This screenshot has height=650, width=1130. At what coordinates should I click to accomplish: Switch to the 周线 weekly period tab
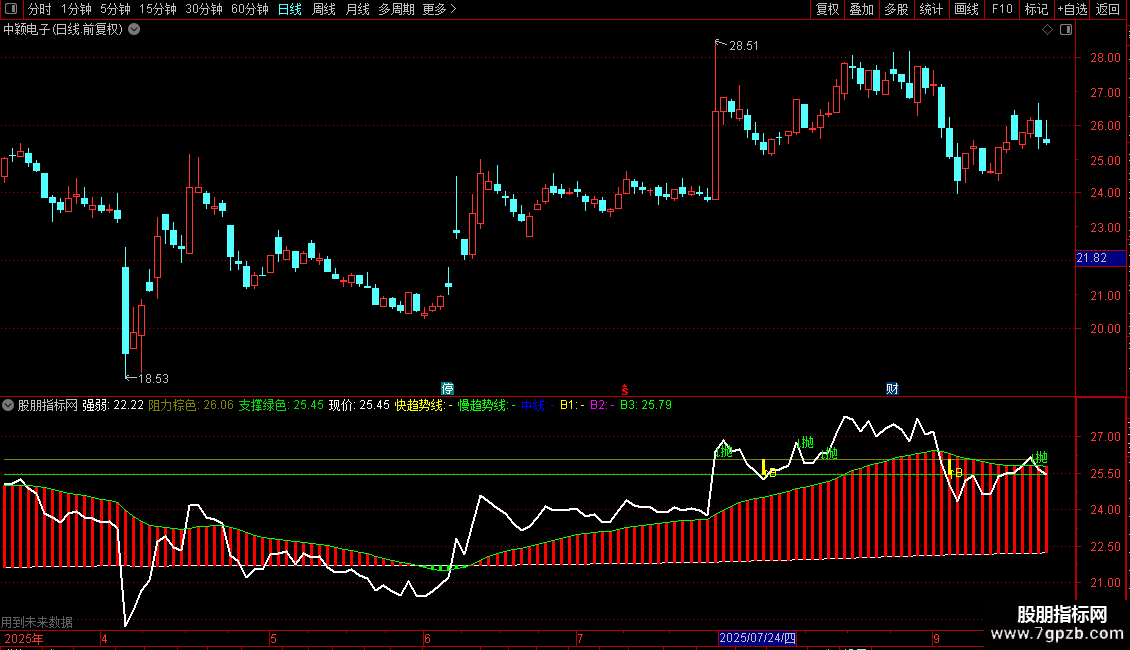(324, 9)
